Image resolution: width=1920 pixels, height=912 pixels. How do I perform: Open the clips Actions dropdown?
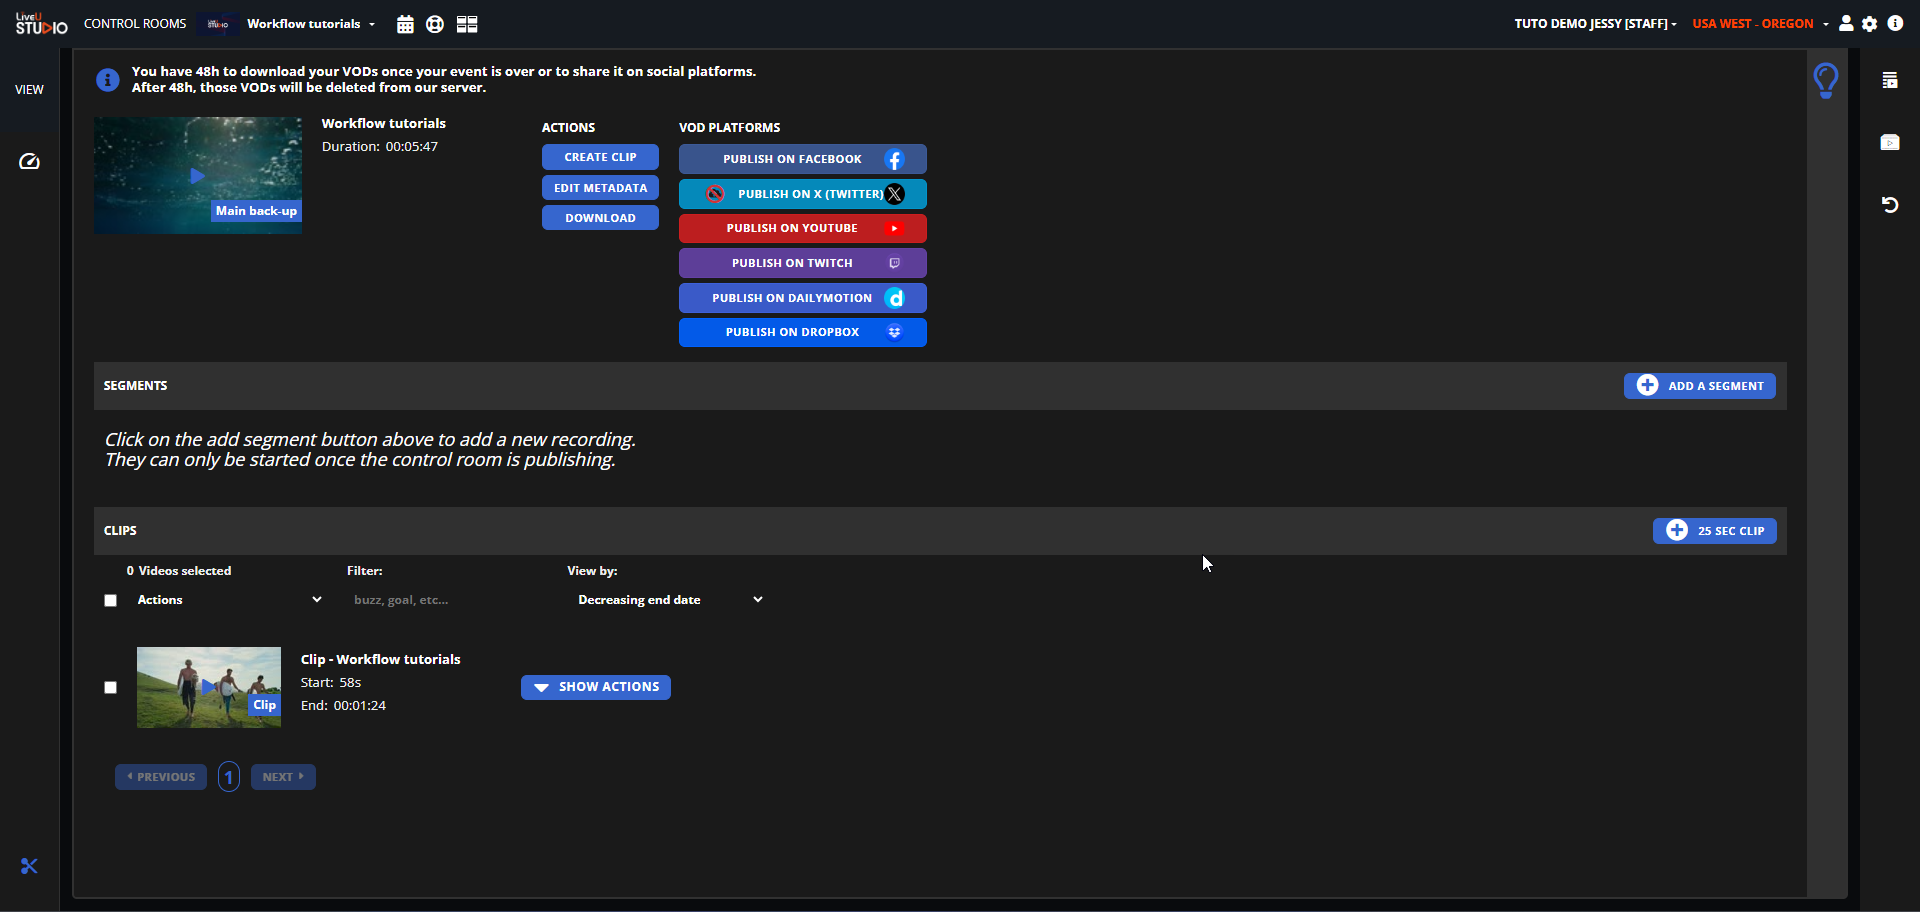(229, 600)
